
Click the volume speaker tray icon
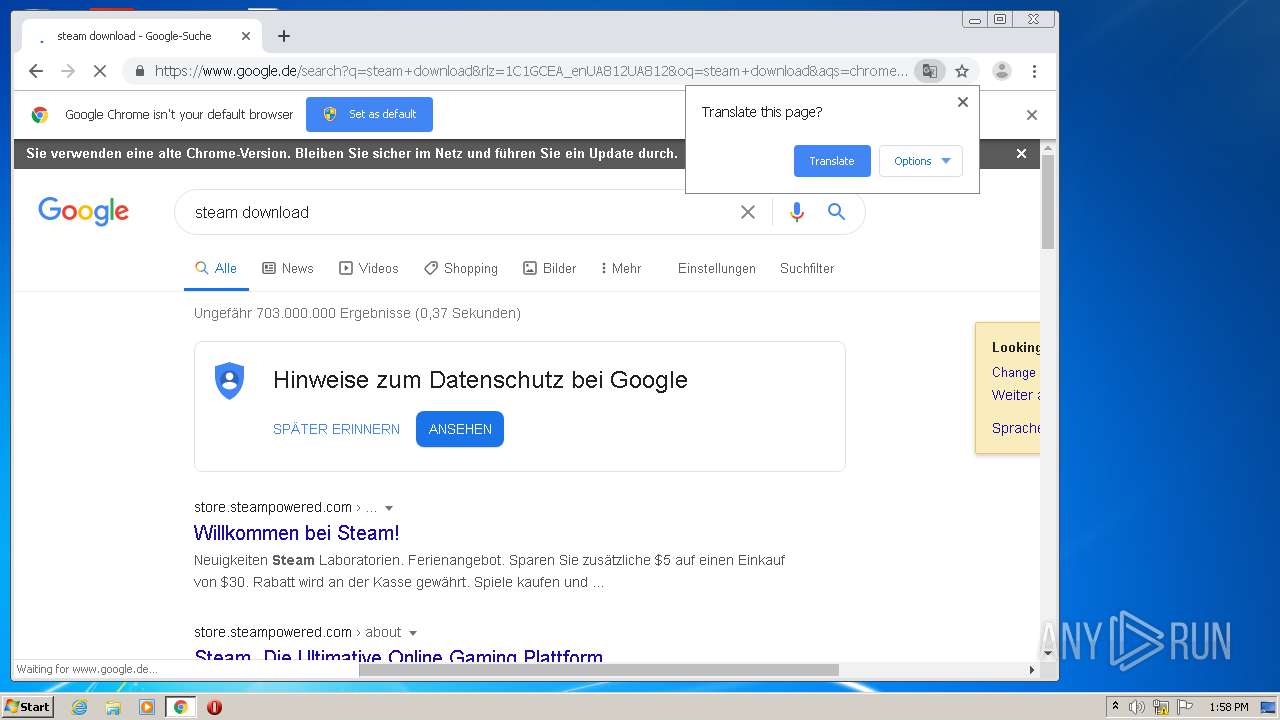click(1137, 707)
